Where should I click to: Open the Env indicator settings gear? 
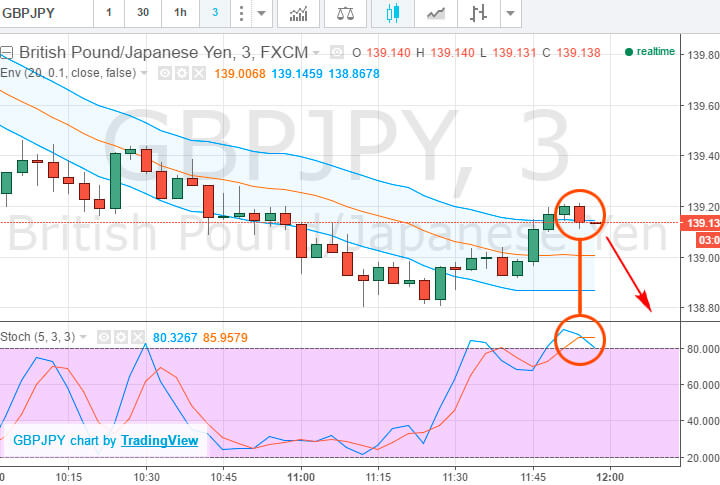(x=182, y=73)
